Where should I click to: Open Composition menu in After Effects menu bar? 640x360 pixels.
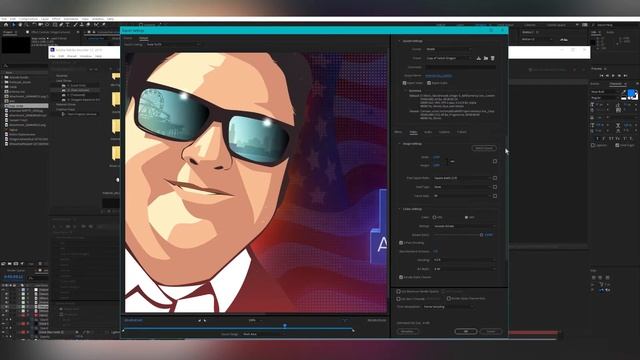point(28,19)
